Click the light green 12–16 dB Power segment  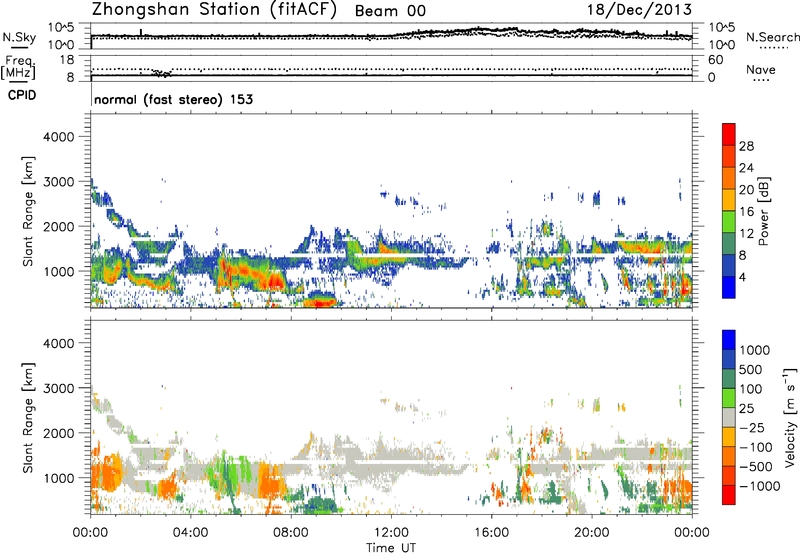729,222
